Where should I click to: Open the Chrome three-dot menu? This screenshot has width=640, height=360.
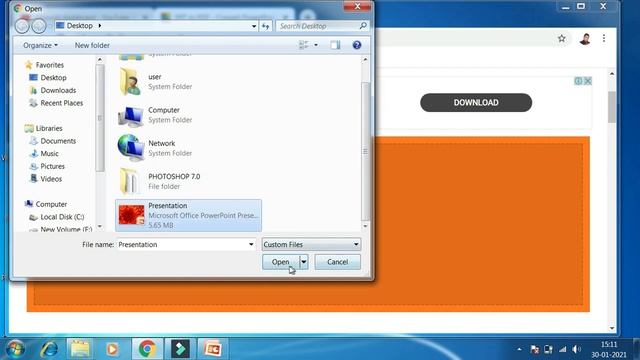(x=604, y=38)
